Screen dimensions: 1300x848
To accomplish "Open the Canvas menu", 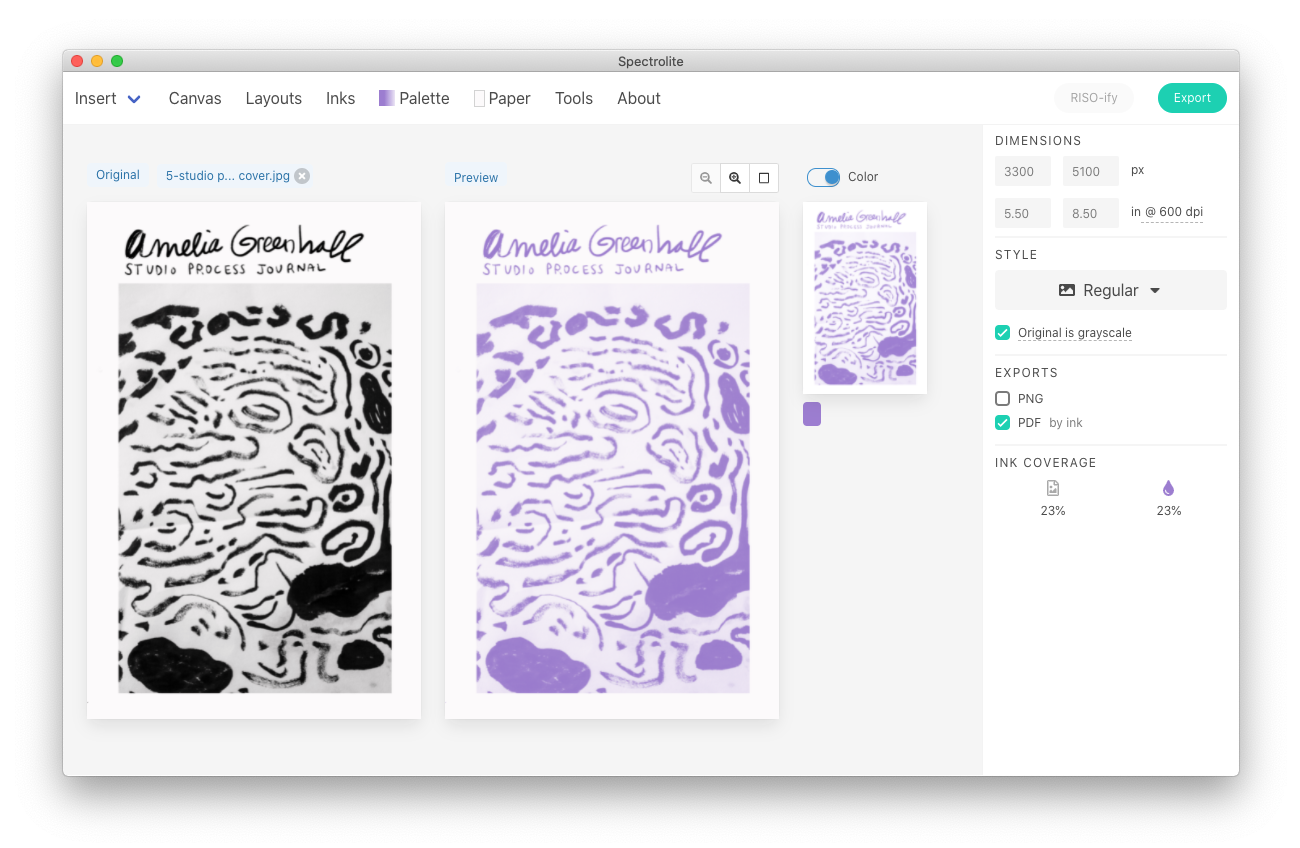I will pos(195,98).
